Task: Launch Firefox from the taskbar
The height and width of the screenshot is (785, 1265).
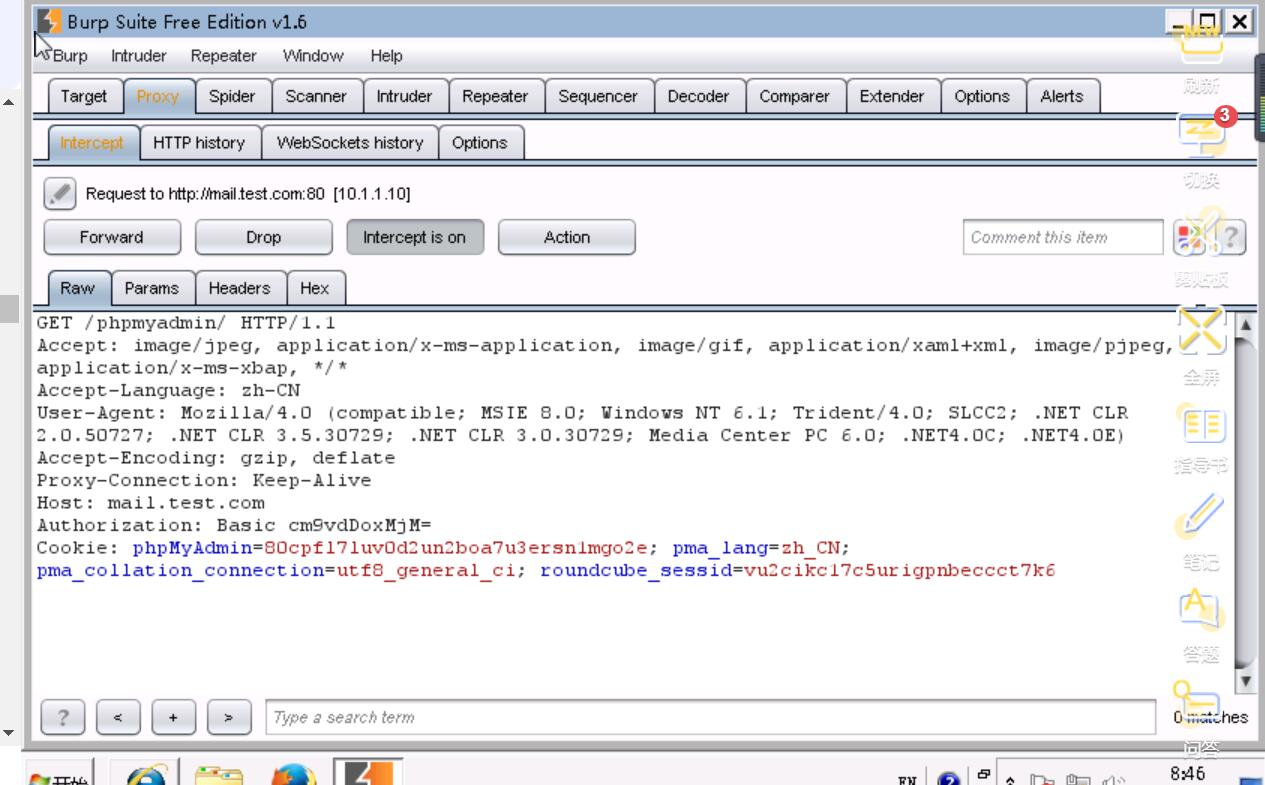Action: (294, 773)
